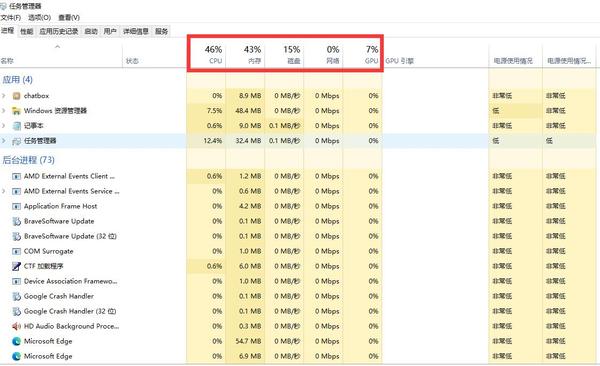Switch to the 服务 tab
The height and width of the screenshot is (366, 600).
pyautogui.click(x=161, y=32)
